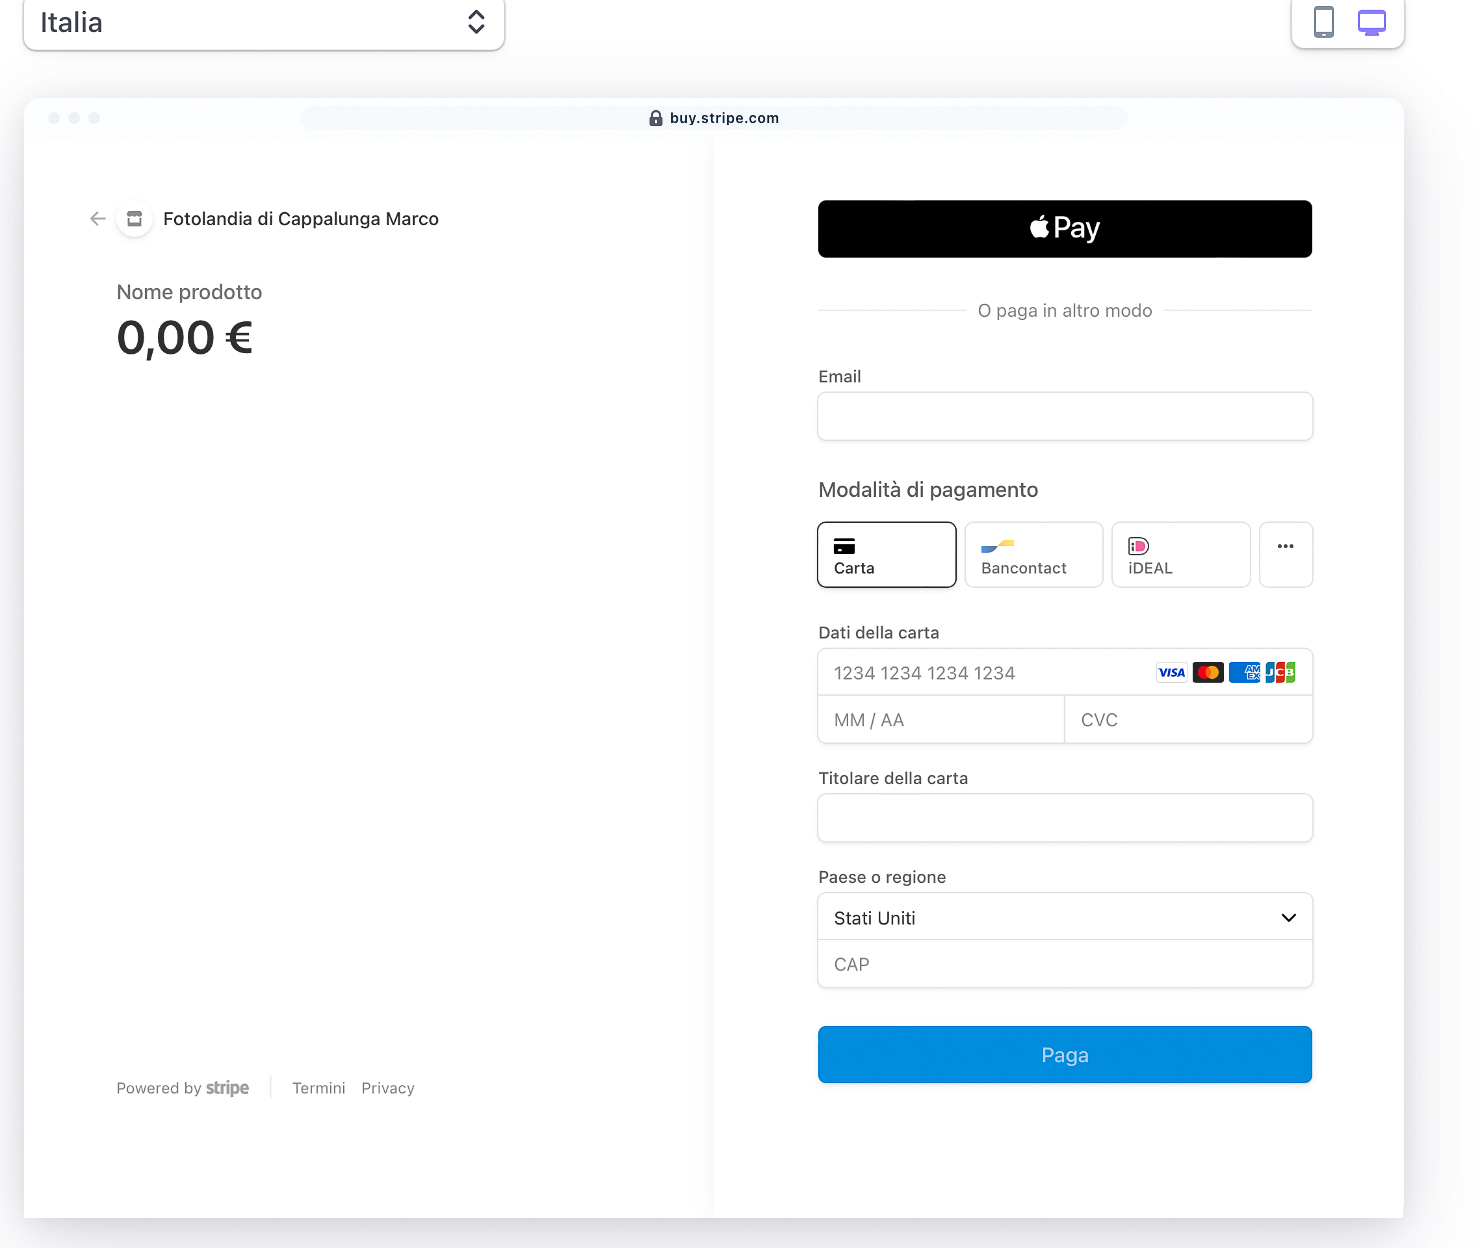Viewport: 1480px width, 1248px height.
Task: Click the Fotolandia di Cappalunga Marco name
Action: pos(301,219)
